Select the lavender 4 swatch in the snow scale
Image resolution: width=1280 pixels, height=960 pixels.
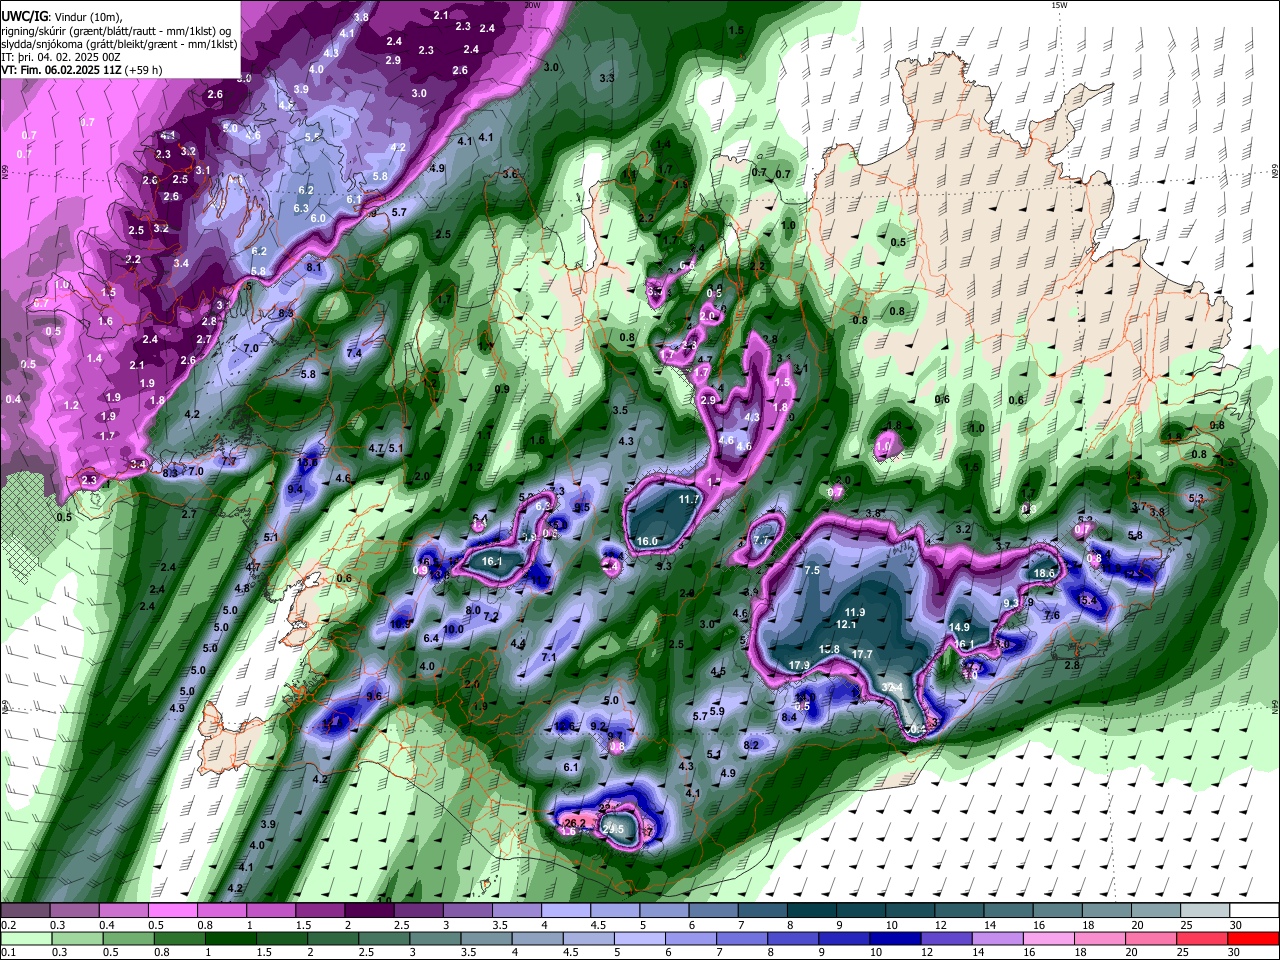coord(566,910)
